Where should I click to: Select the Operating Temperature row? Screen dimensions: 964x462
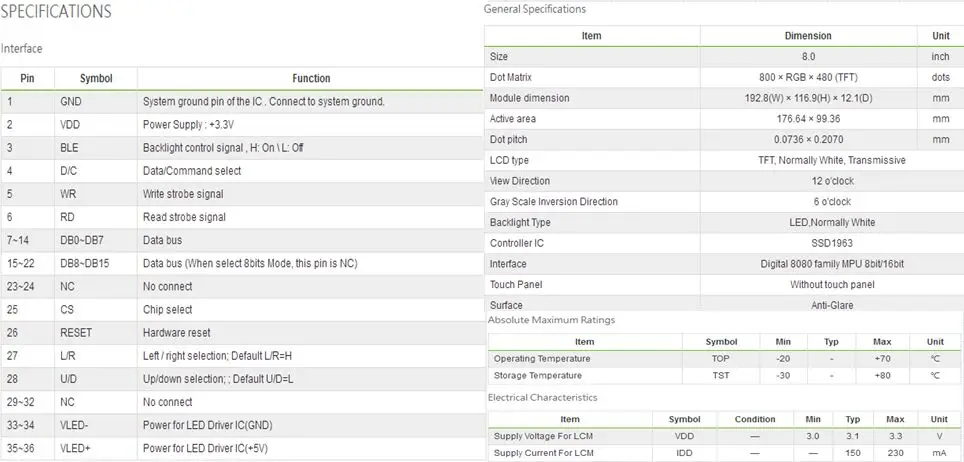(724, 359)
